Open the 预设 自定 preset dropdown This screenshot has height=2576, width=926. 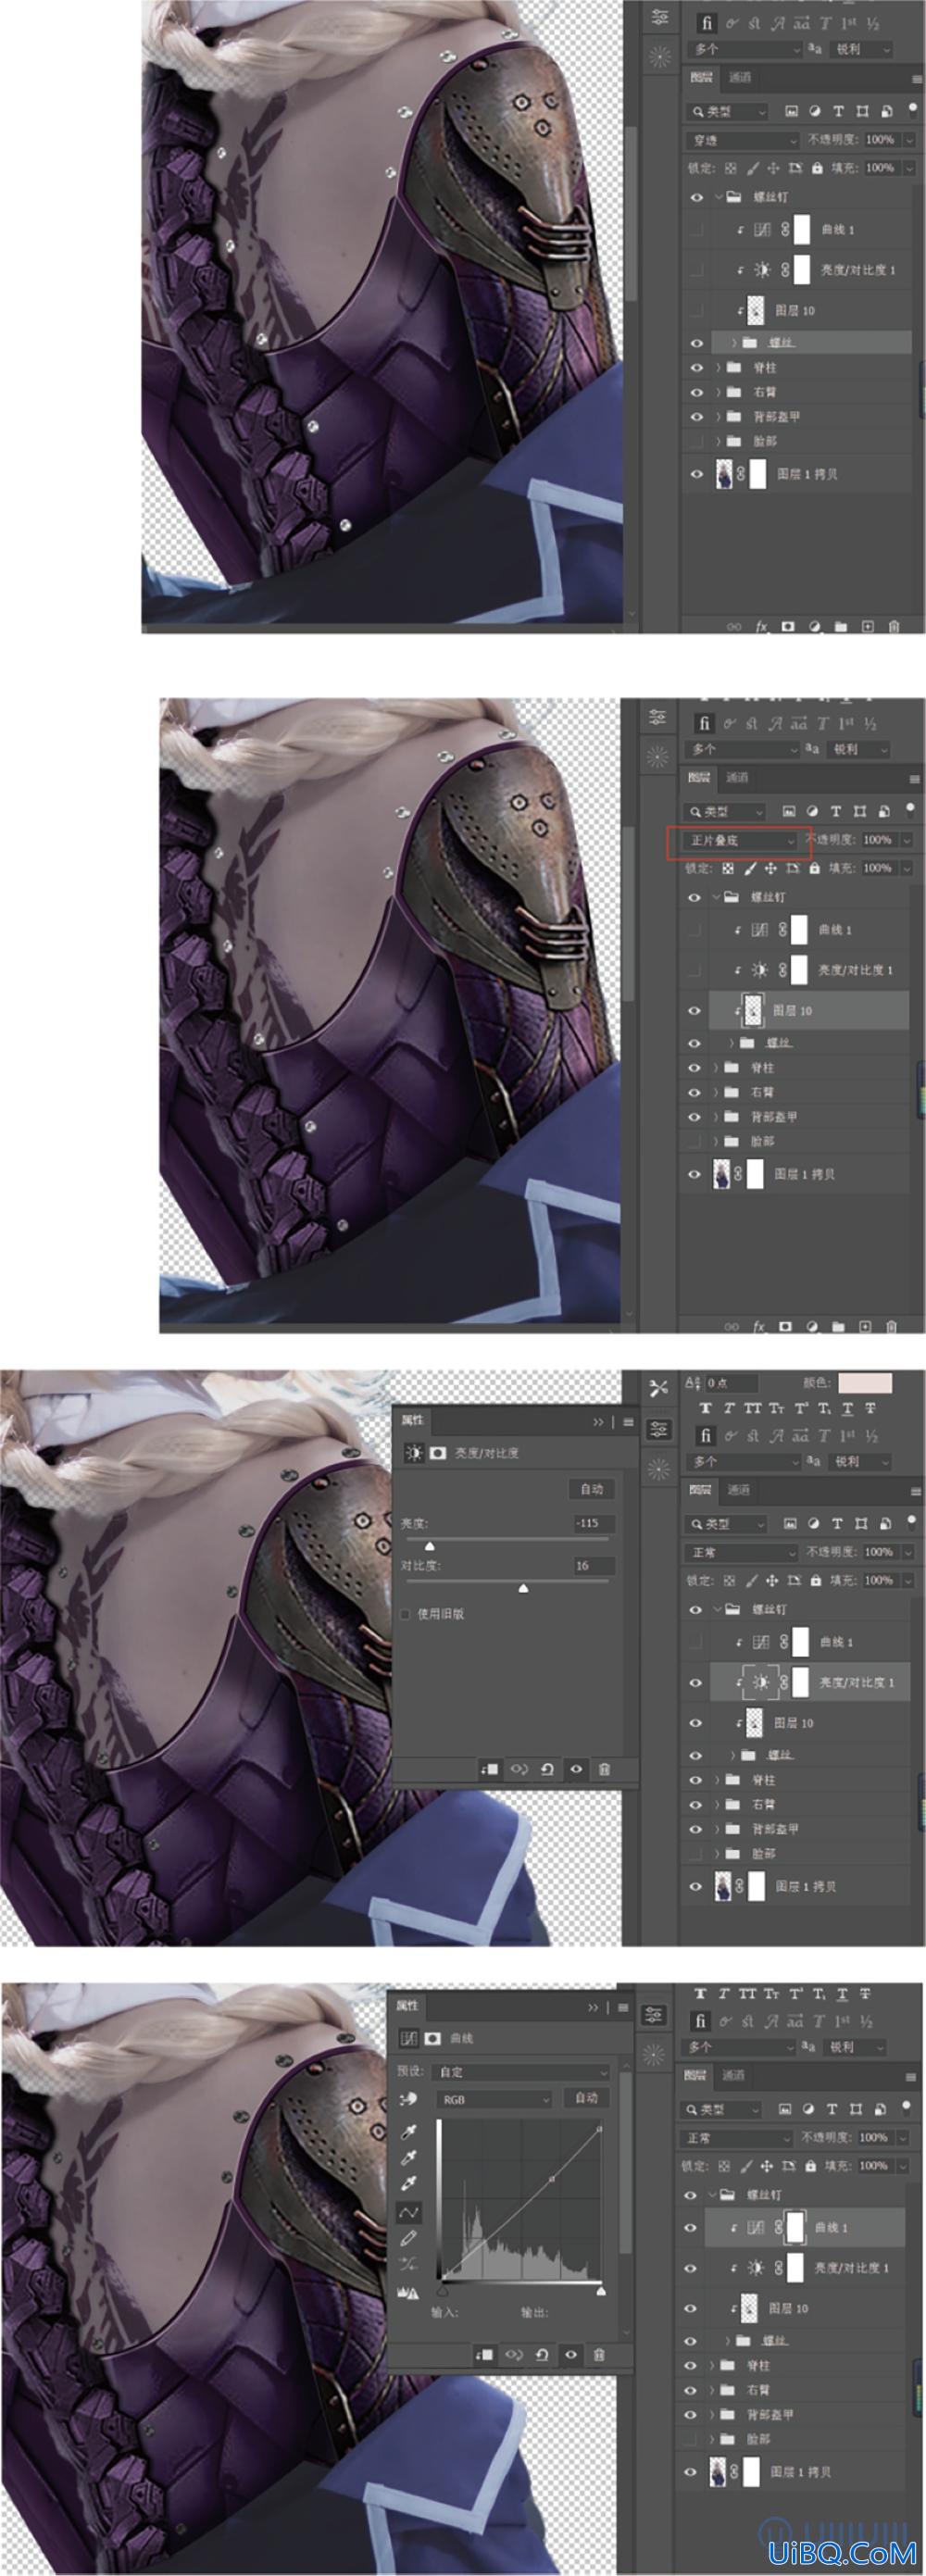click(x=522, y=2071)
